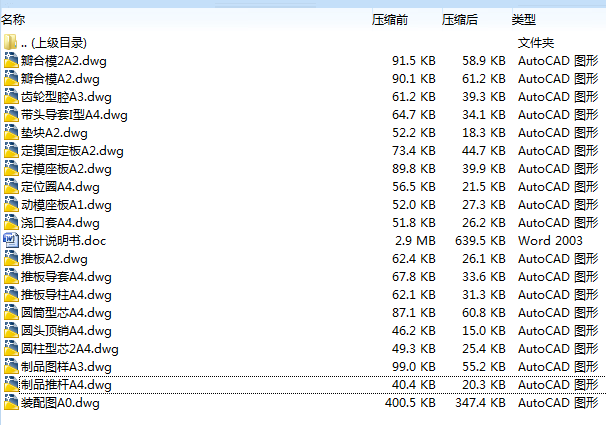Select file name 推板A2.dwg

(x=54, y=259)
